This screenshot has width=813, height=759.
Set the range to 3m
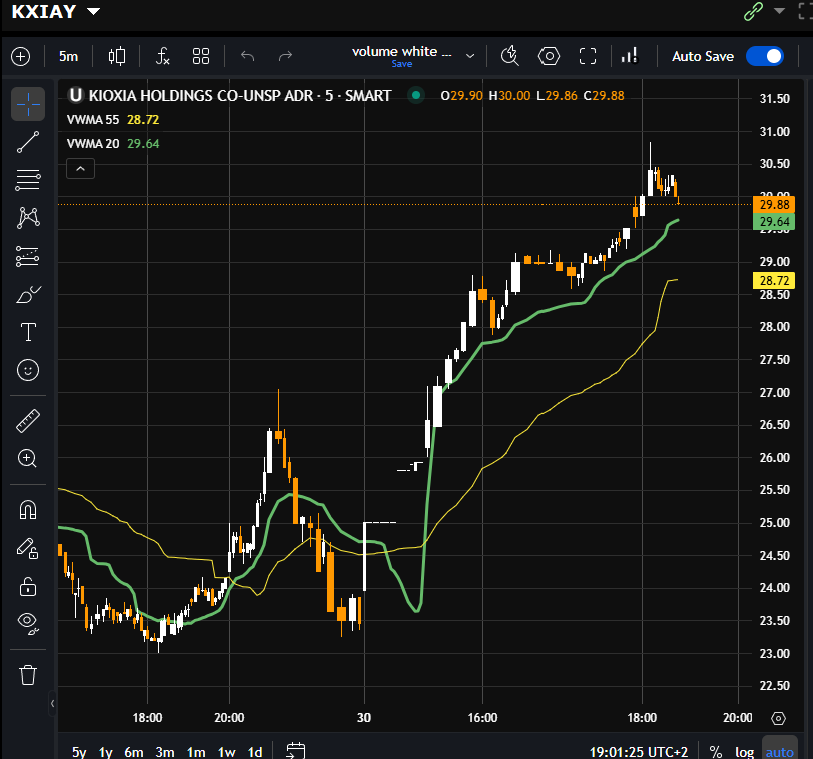pos(165,752)
